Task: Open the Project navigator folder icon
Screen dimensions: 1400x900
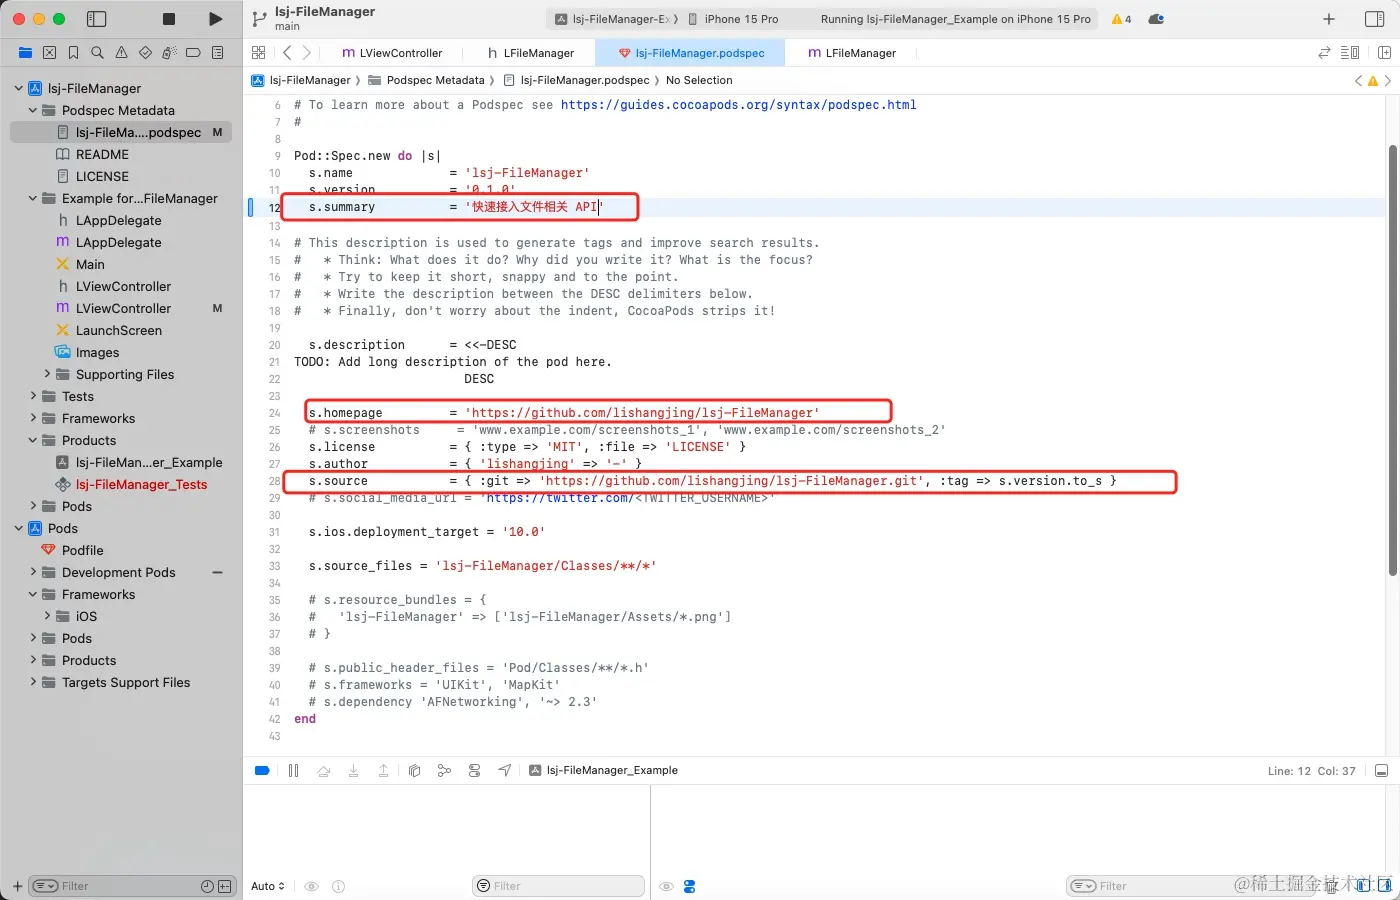Action: tap(25, 52)
